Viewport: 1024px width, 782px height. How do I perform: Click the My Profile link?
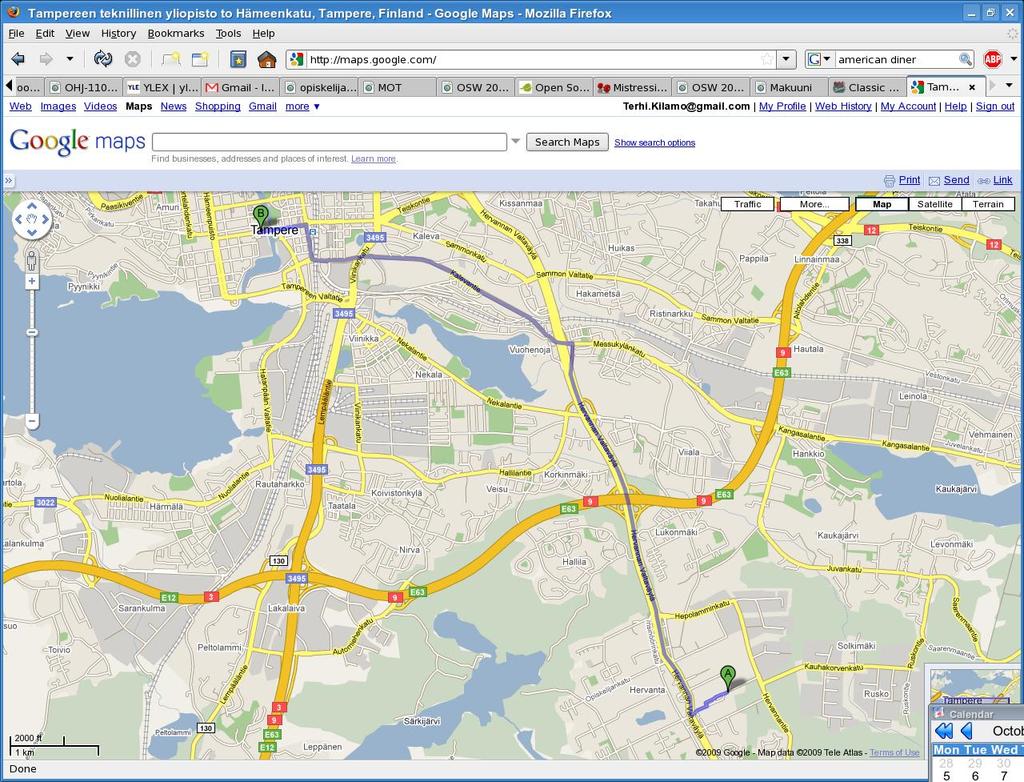[782, 106]
